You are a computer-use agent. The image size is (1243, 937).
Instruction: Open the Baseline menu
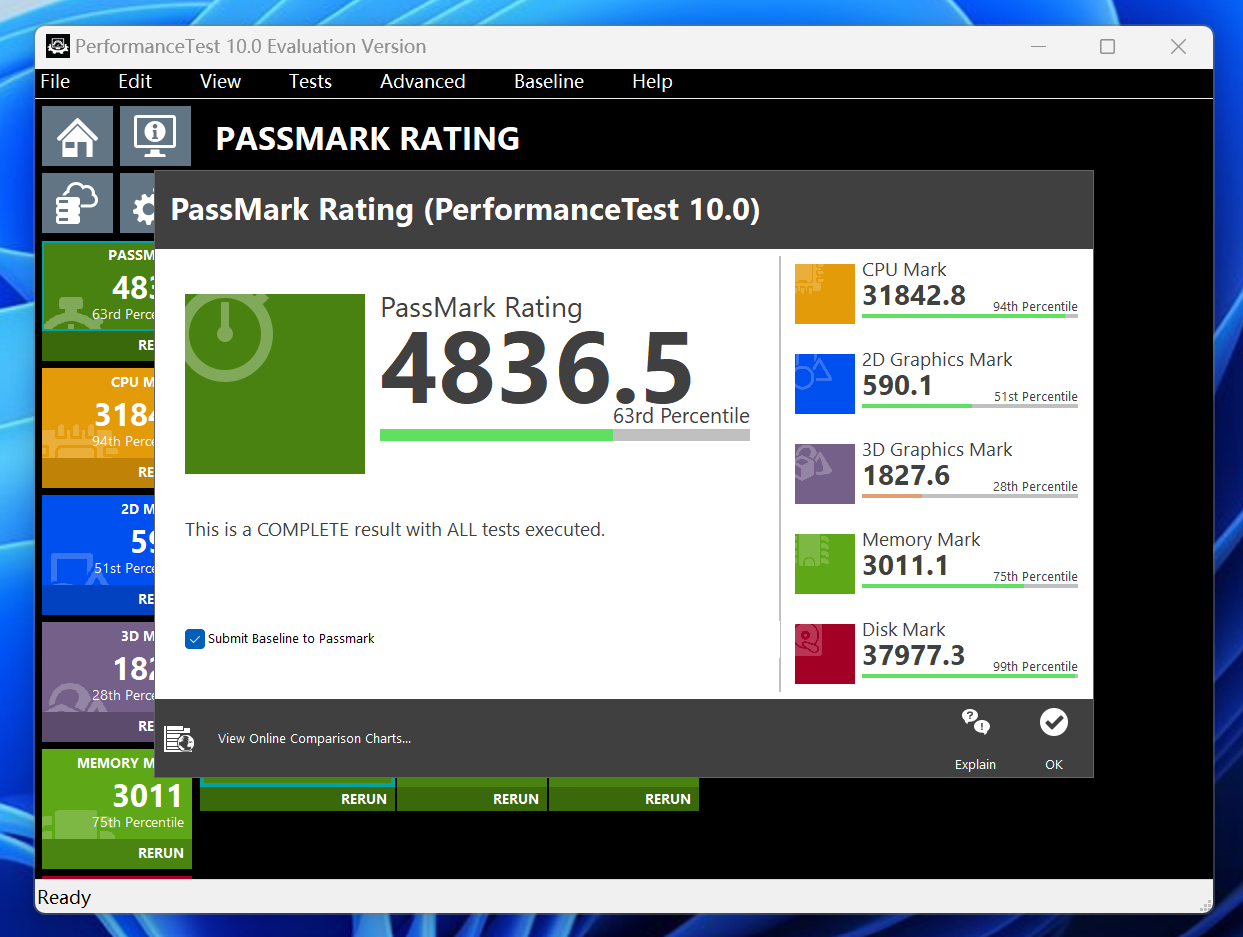[548, 82]
